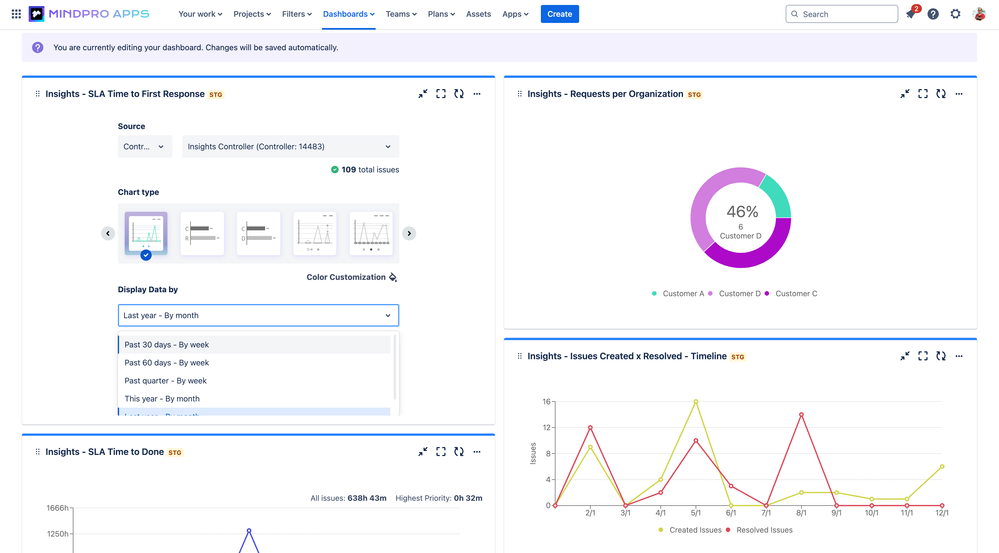Maximize the SLA Time to First Response gadget

pos(441,94)
